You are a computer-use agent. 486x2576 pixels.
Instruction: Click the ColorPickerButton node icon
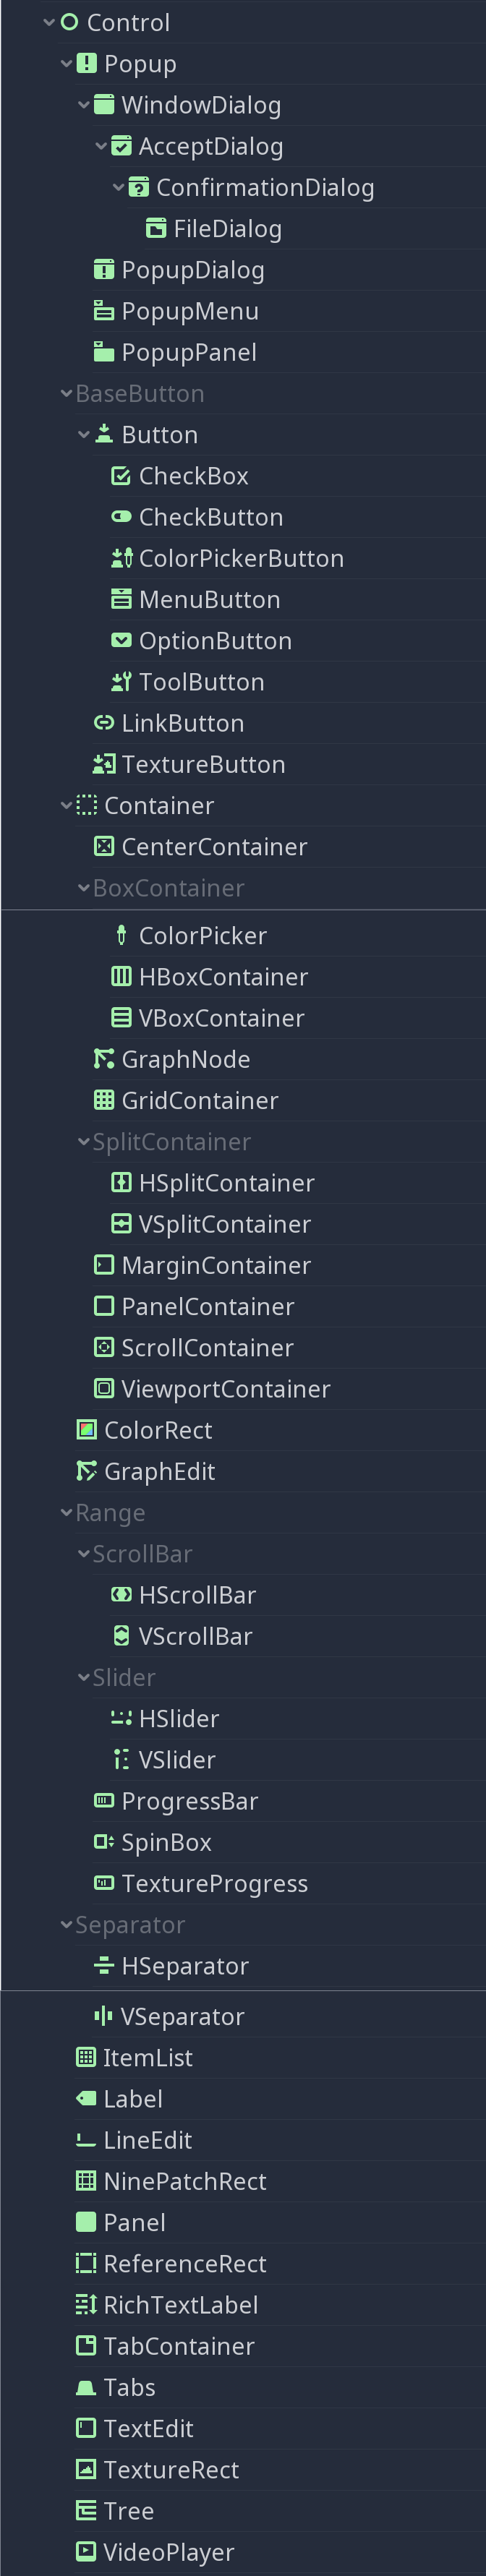(x=121, y=558)
